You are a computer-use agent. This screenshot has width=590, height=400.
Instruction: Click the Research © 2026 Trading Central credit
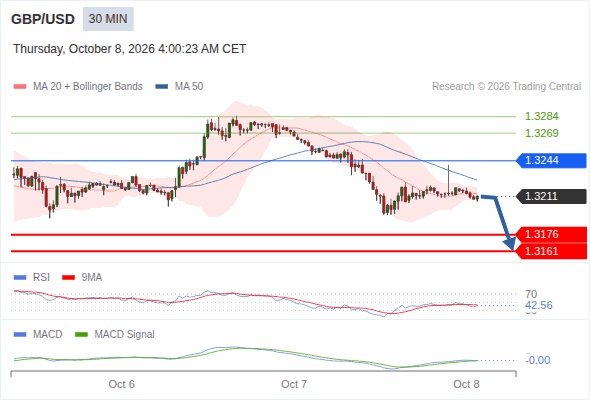506,87
